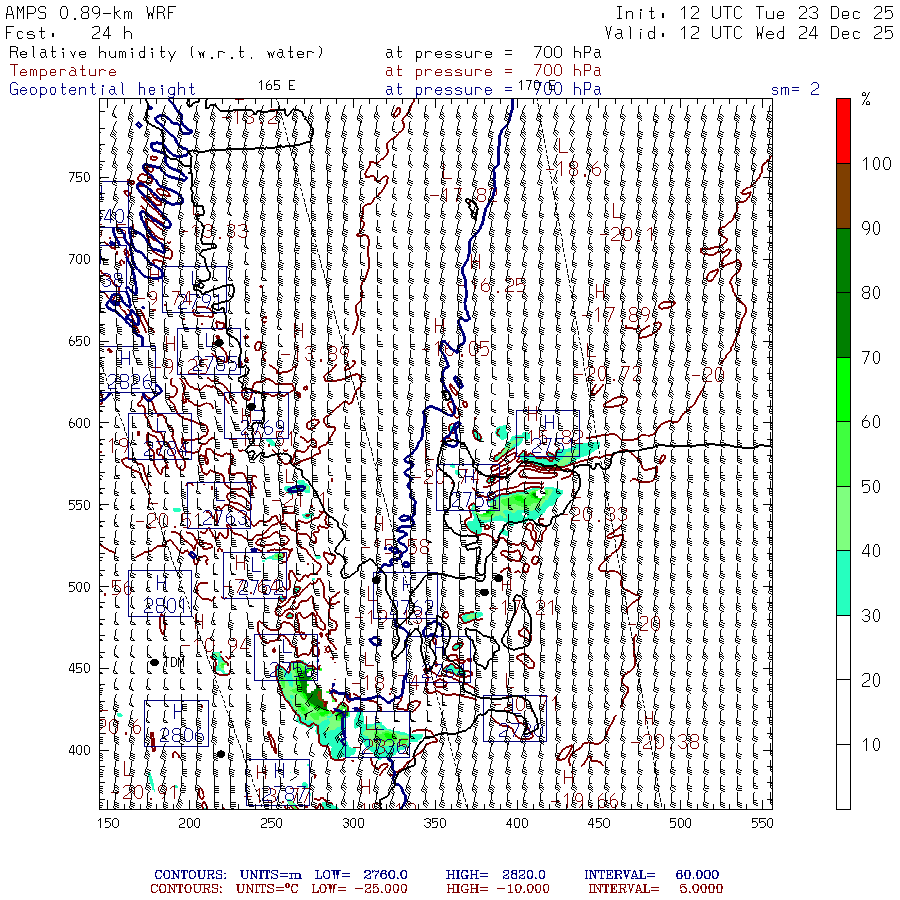This screenshot has width=900, height=900.
Task: Click the 'AMPS 0.89-km WRF' title text
Action: pyautogui.click(x=91, y=13)
